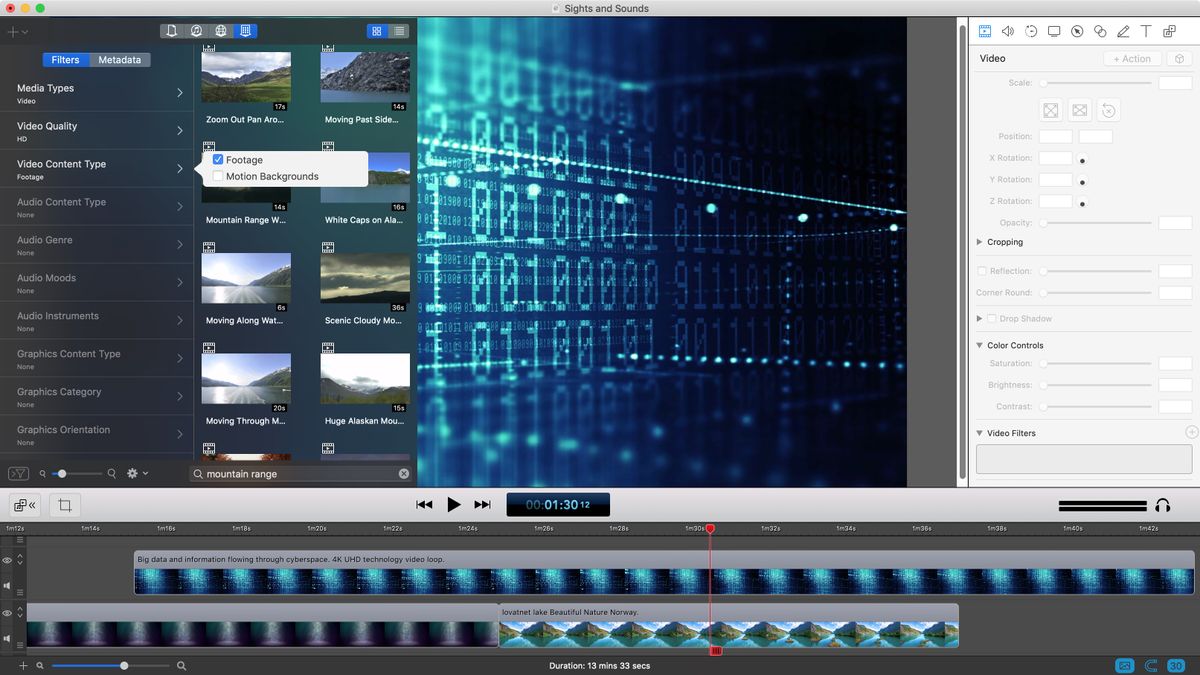Select the Crop tool above the timeline
Screen dimensions: 1200x675
pyautogui.click(x=64, y=504)
